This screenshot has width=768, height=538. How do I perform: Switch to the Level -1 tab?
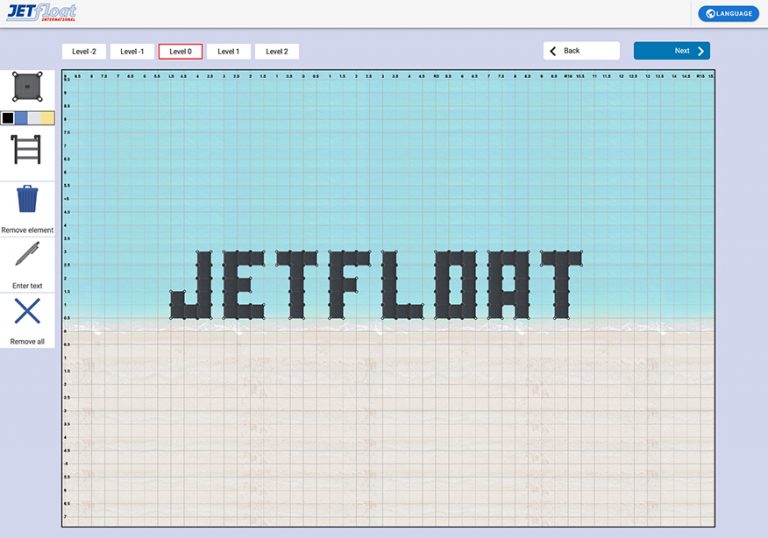(132, 51)
